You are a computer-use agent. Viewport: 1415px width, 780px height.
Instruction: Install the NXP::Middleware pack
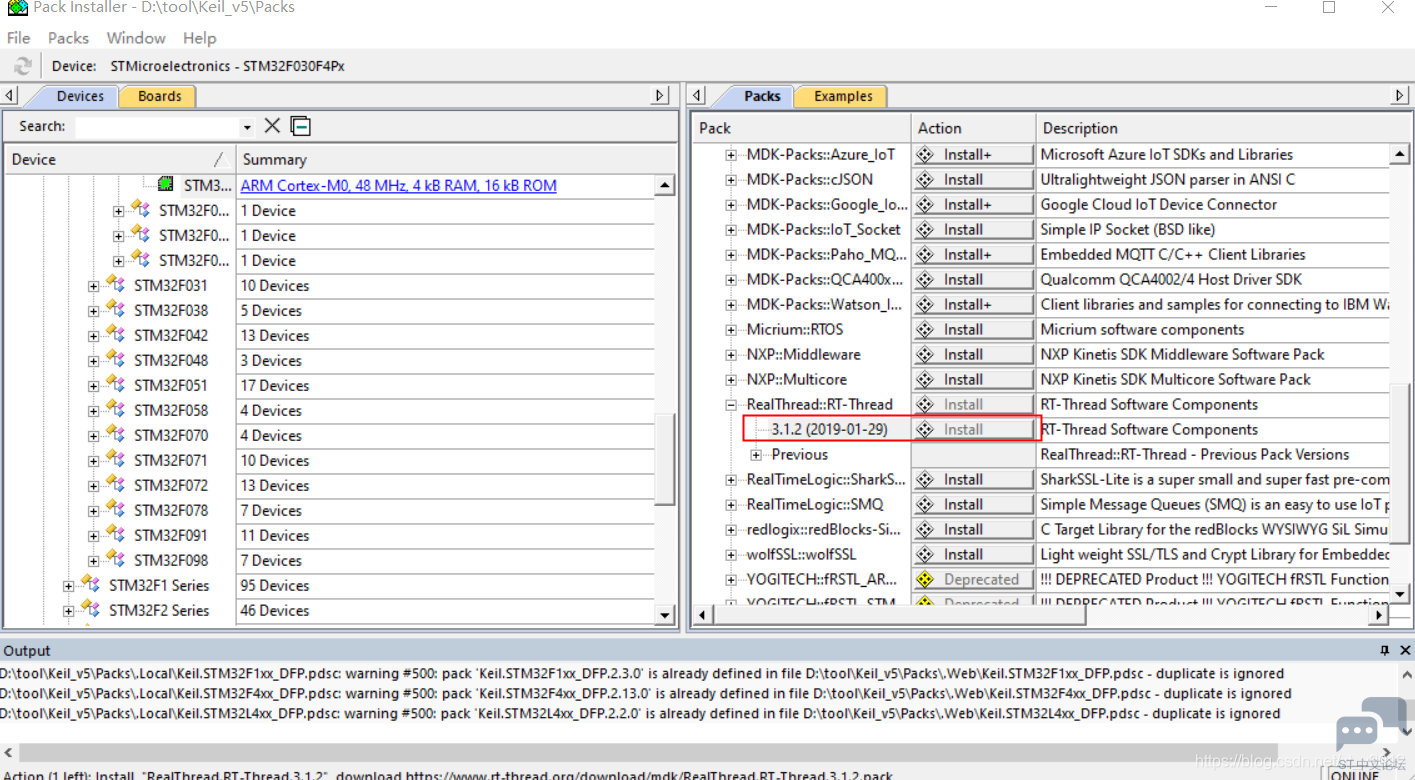click(x=973, y=355)
